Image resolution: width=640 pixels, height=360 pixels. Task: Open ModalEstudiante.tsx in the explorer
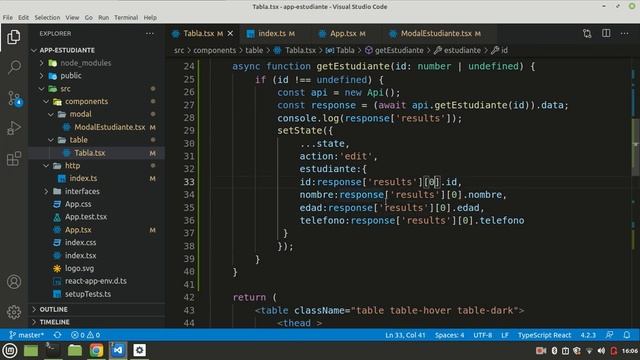pyautogui.click(x=109, y=127)
